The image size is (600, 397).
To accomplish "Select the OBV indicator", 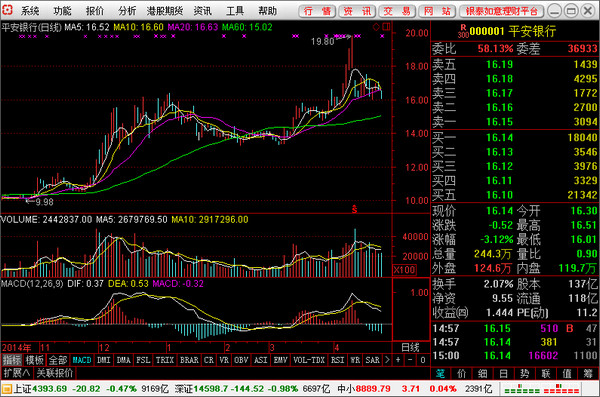I will 241,360.
